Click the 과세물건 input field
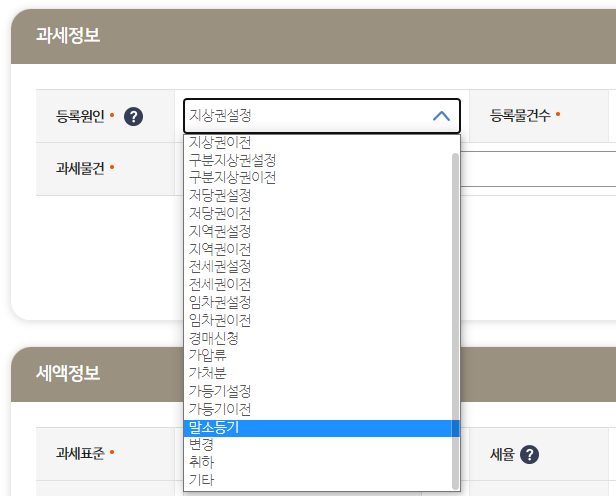Viewport: 616px width, 496px height. point(538,169)
